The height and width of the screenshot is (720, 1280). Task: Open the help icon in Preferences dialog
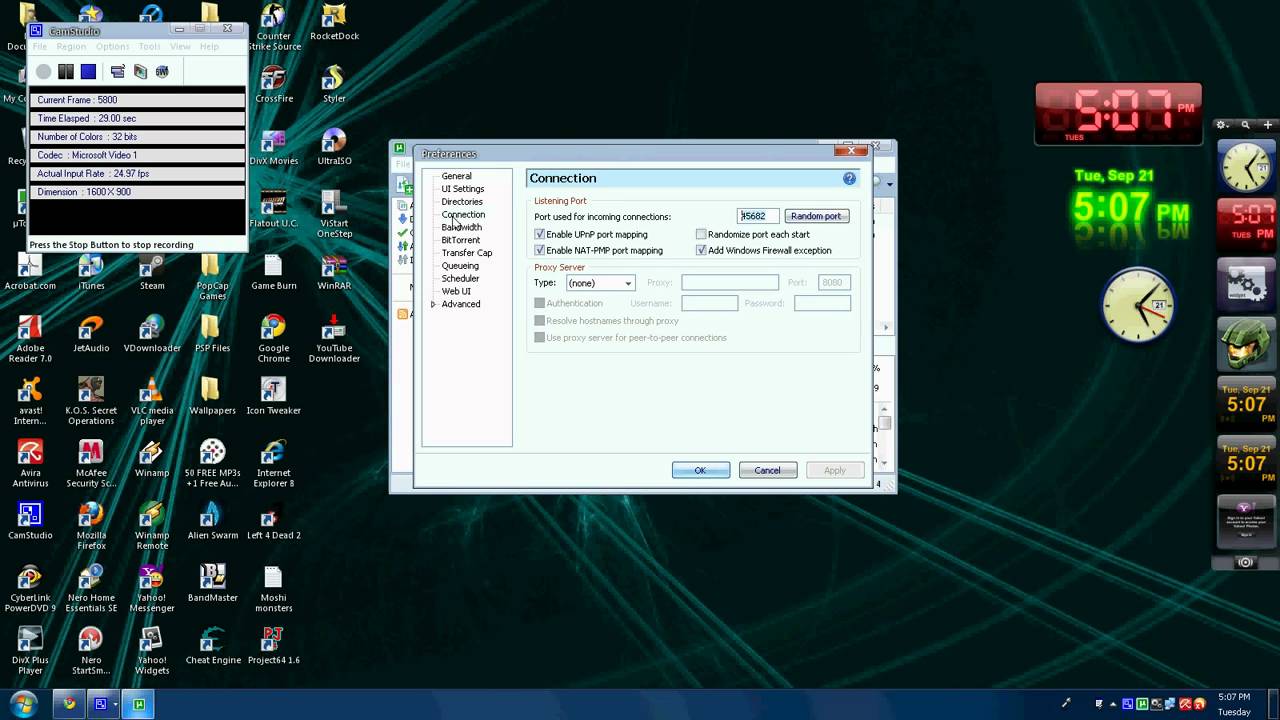coord(849,178)
